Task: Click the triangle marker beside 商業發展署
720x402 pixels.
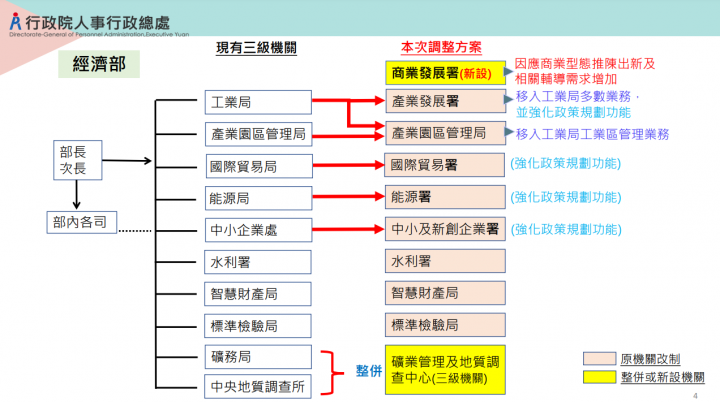Action: point(508,71)
